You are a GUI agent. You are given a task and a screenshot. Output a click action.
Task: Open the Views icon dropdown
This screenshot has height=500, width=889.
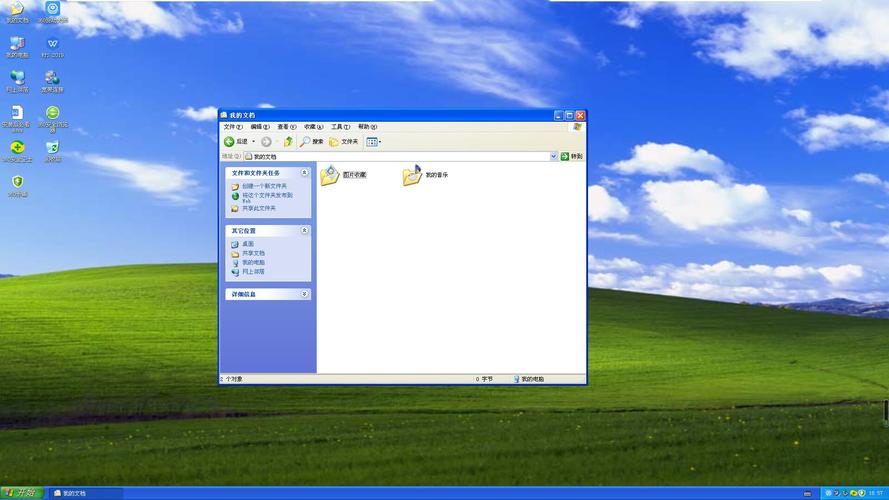coord(374,142)
